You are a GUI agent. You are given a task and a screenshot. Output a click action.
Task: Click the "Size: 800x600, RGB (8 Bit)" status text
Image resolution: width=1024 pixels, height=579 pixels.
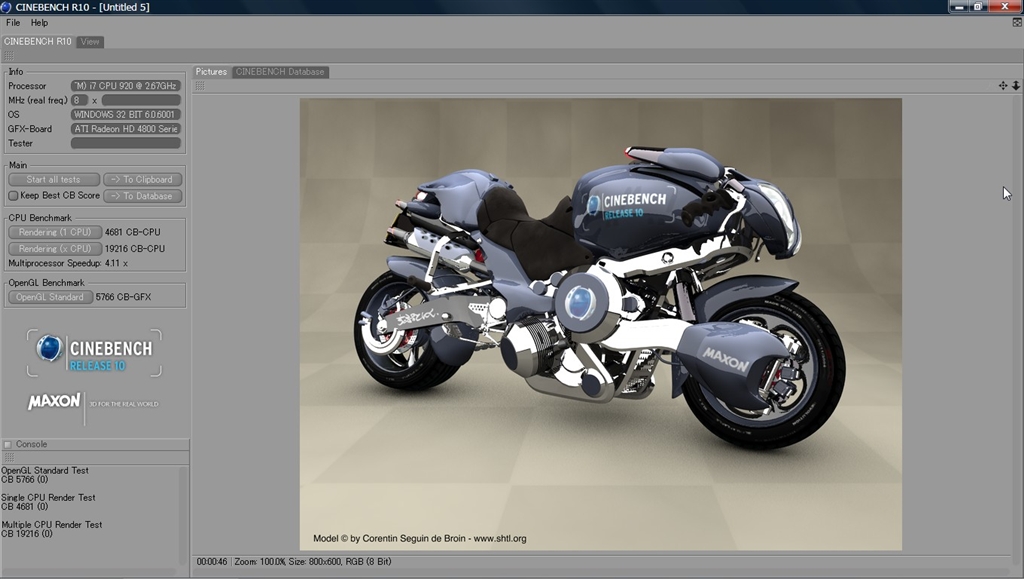point(340,561)
